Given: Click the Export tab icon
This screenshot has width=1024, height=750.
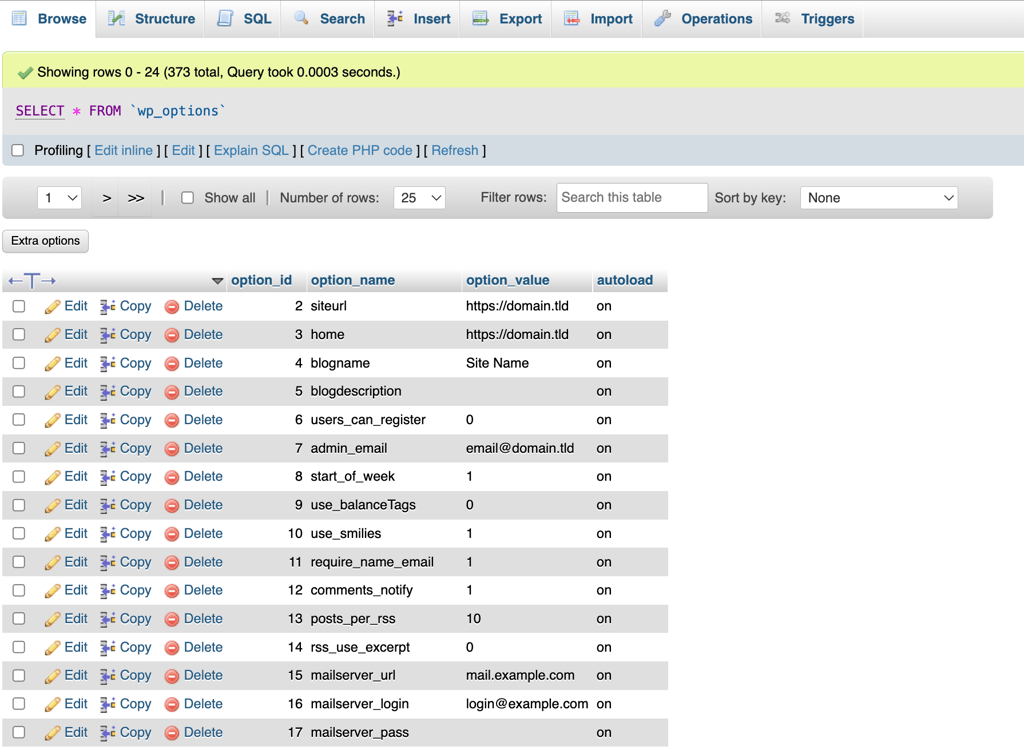Looking at the screenshot, I should (x=481, y=18).
